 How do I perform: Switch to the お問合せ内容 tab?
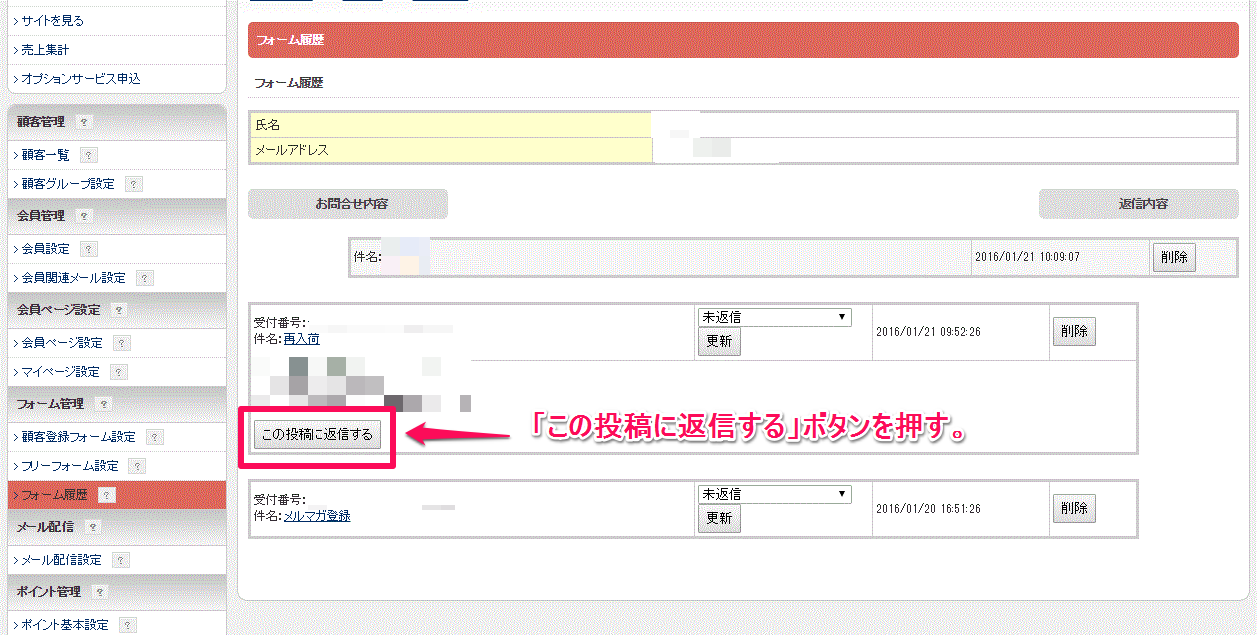pos(348,203)
